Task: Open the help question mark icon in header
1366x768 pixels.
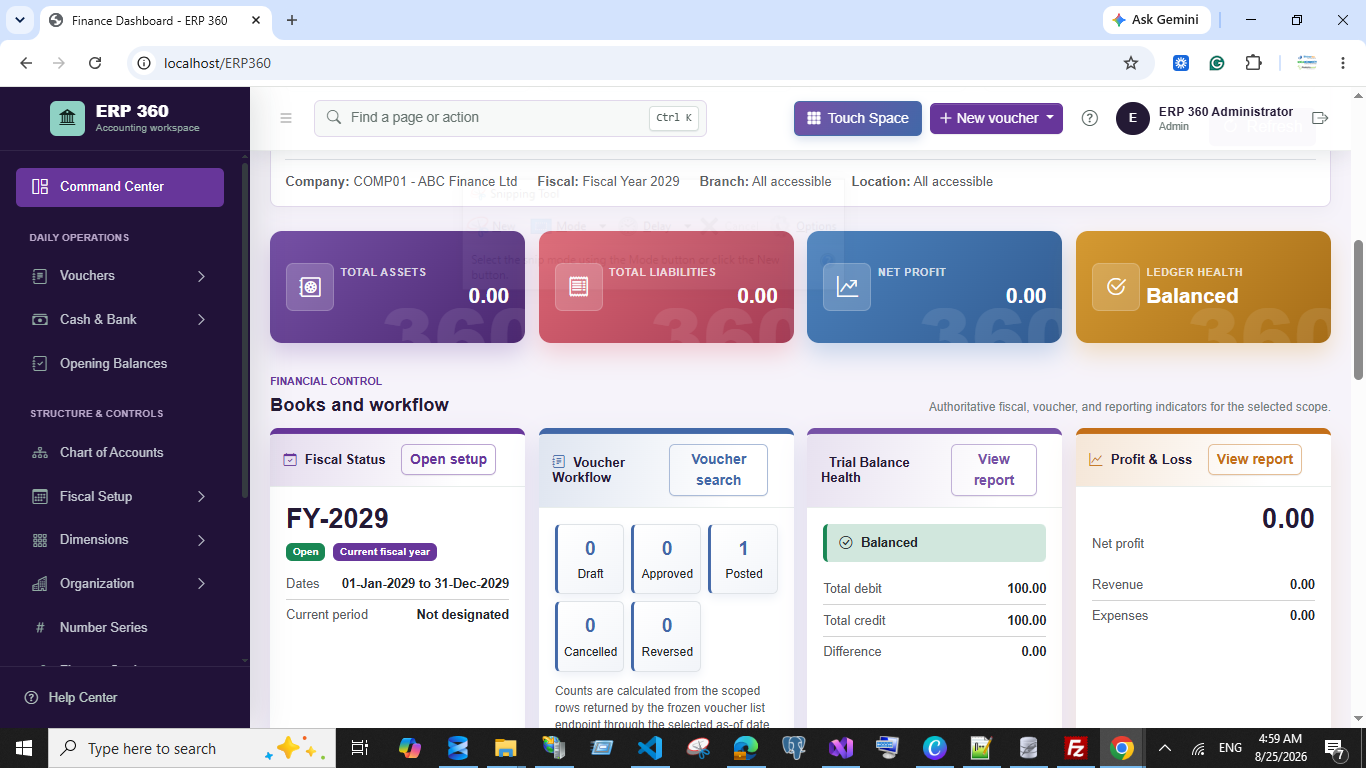Action: 1090,118
